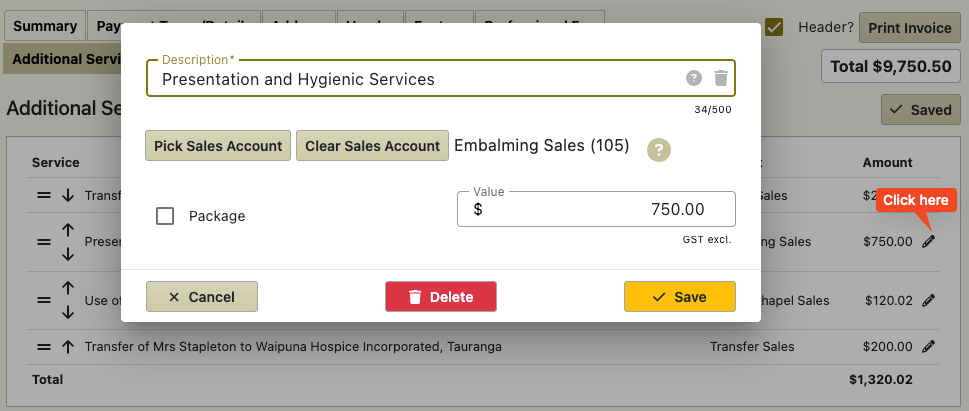Move second service row up with arrow

[x=68, y=230]
